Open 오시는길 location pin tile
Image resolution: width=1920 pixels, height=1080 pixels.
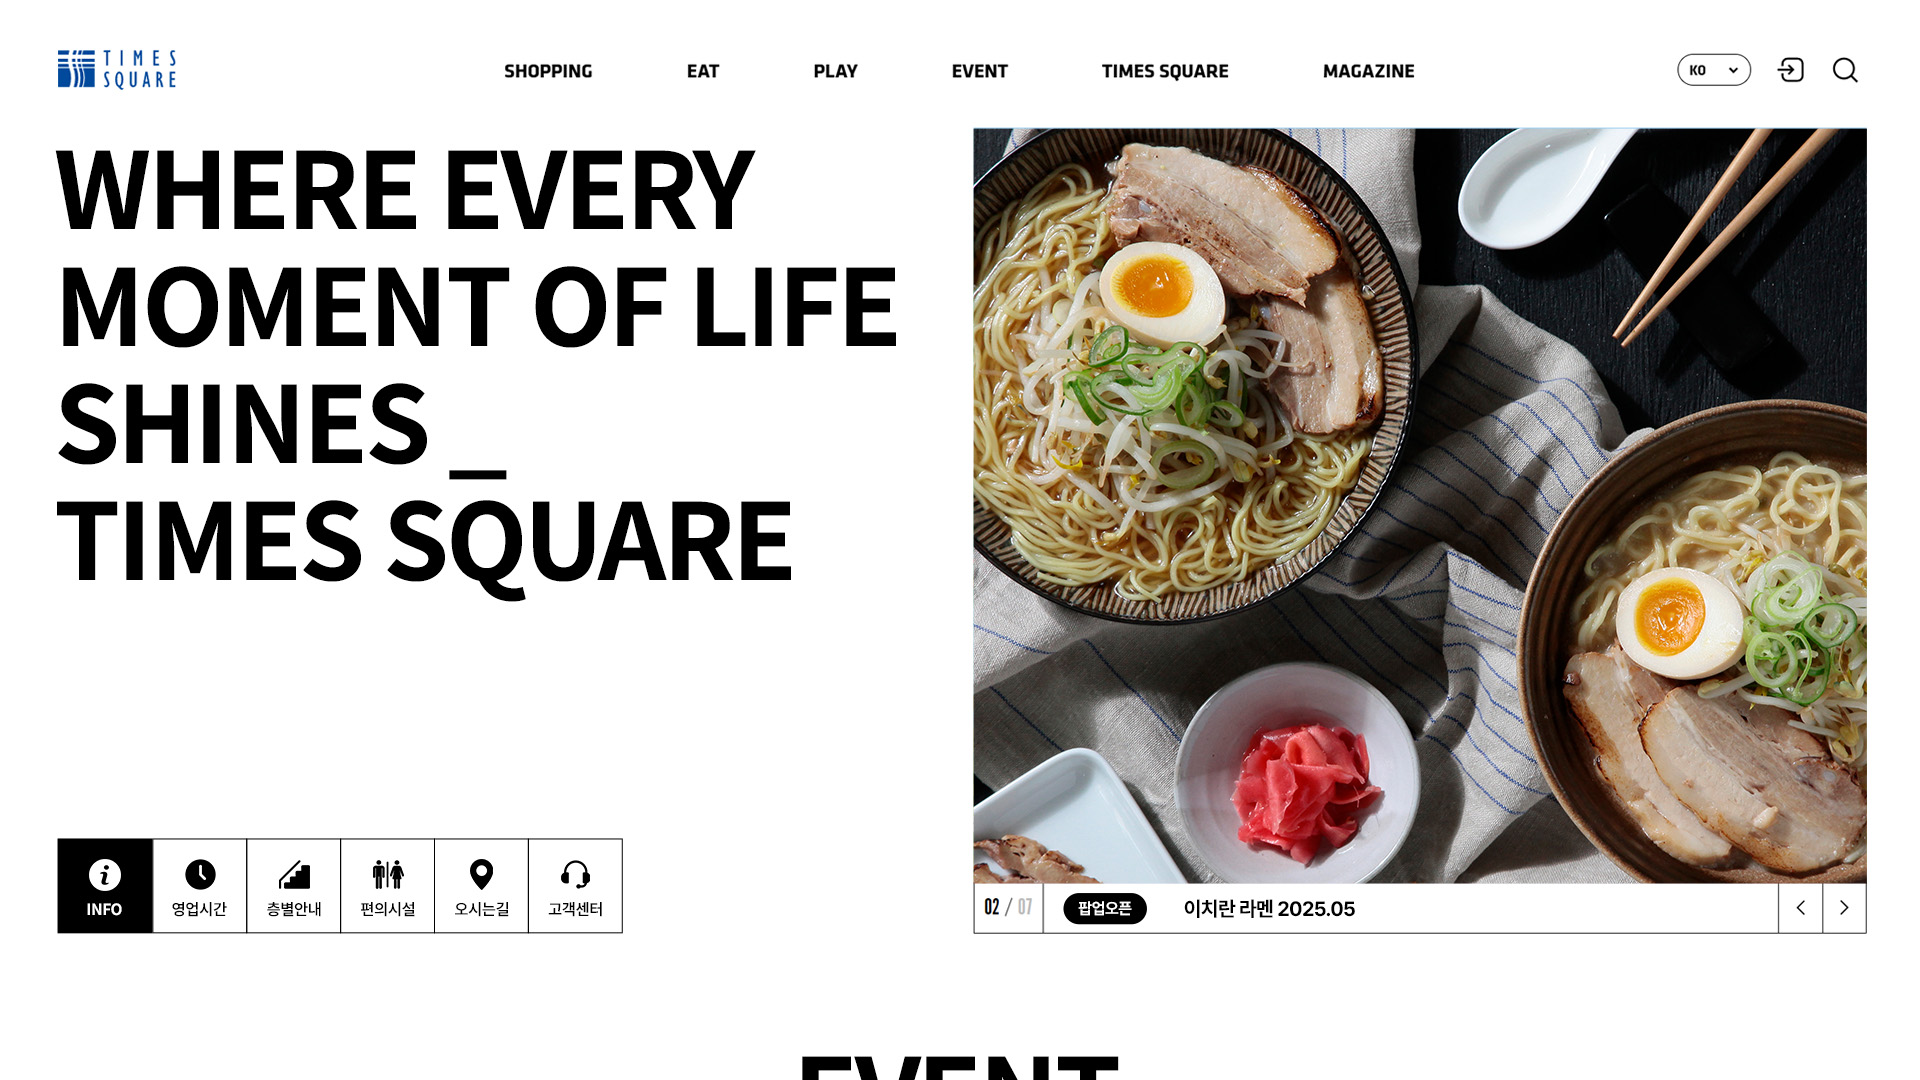tap(482, 886)
